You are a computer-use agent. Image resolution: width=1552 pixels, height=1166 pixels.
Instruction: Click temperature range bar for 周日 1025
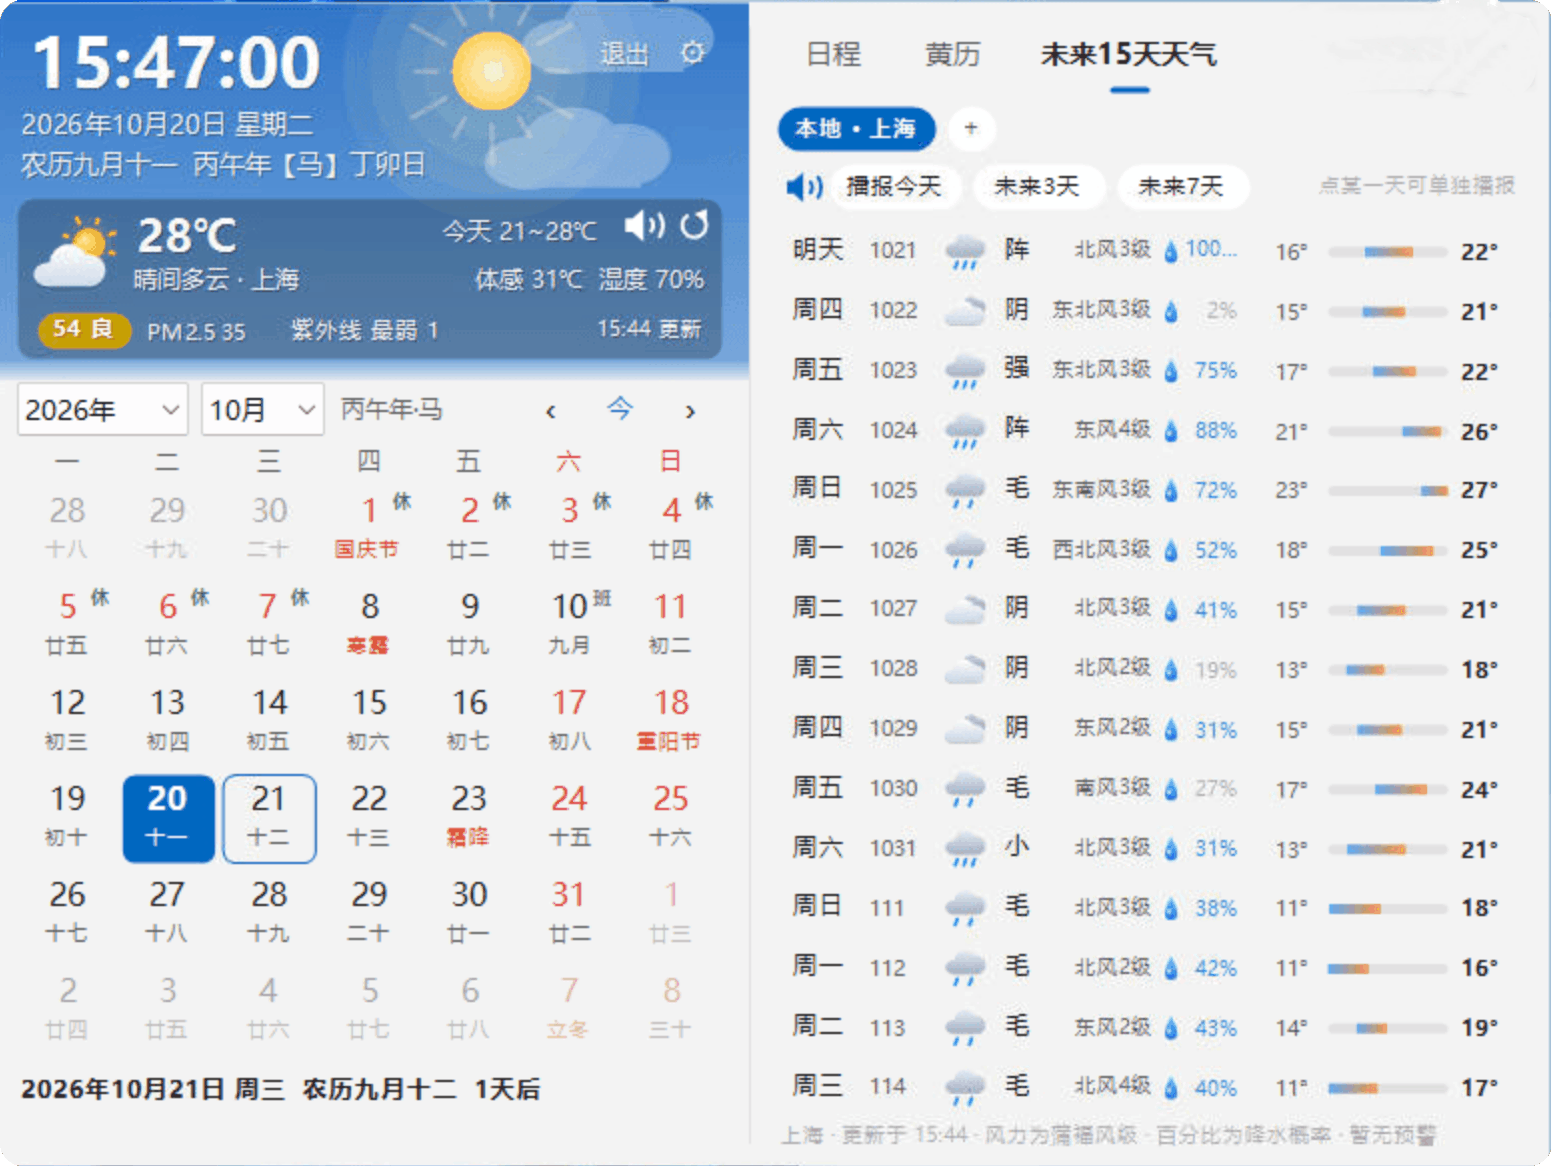1387,491
